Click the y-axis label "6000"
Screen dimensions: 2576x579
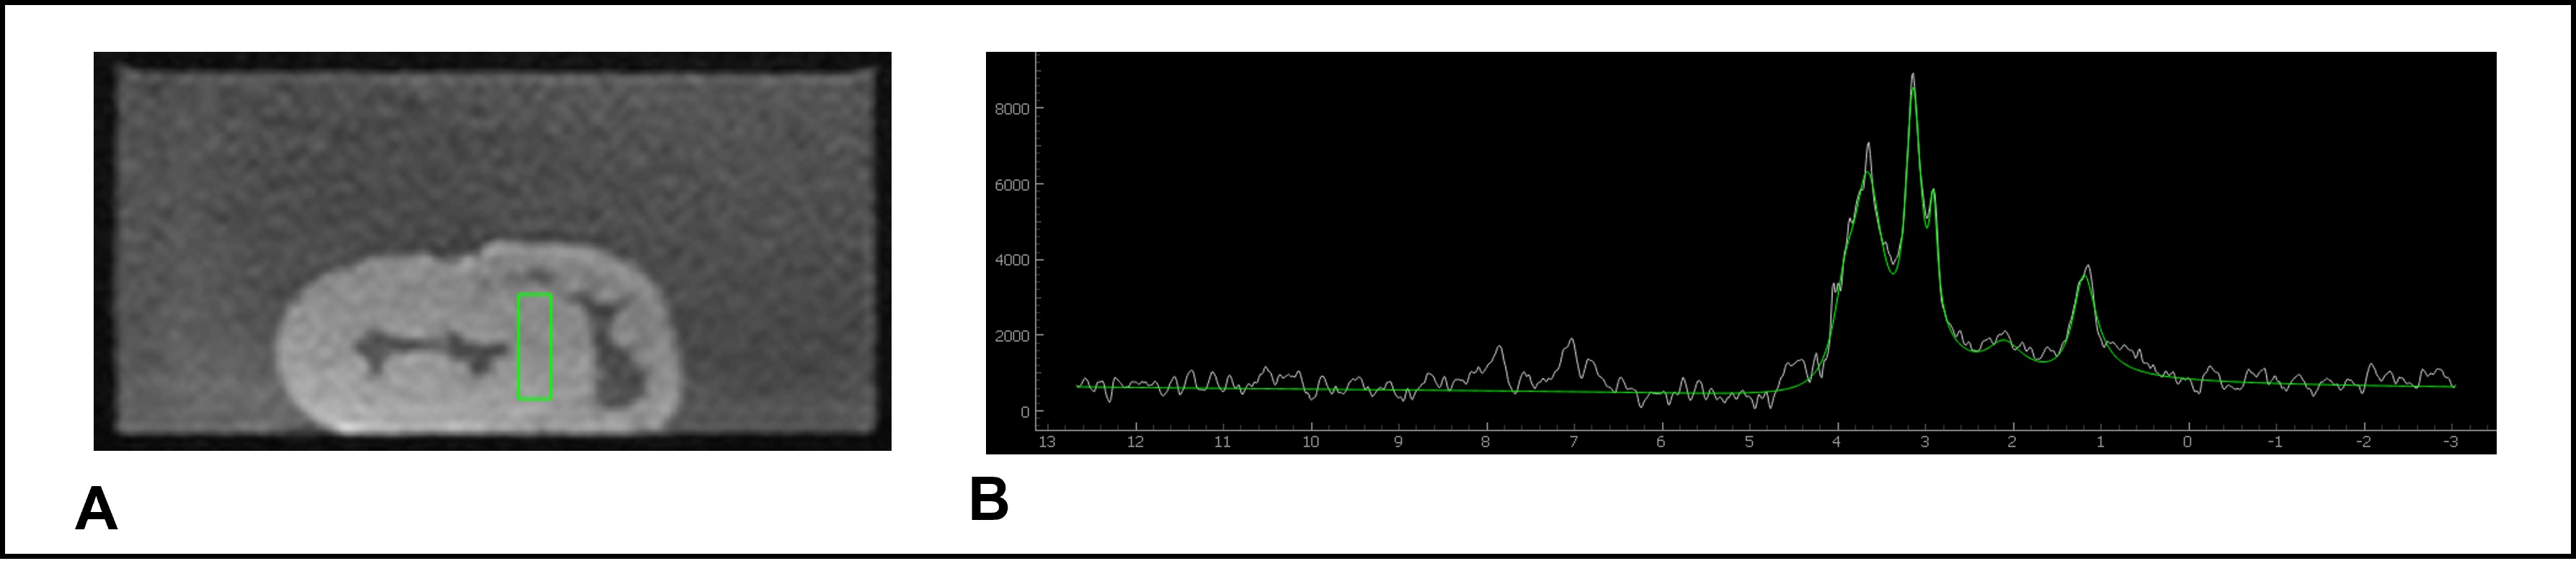pyautogui.click(x=1012, y=185)
